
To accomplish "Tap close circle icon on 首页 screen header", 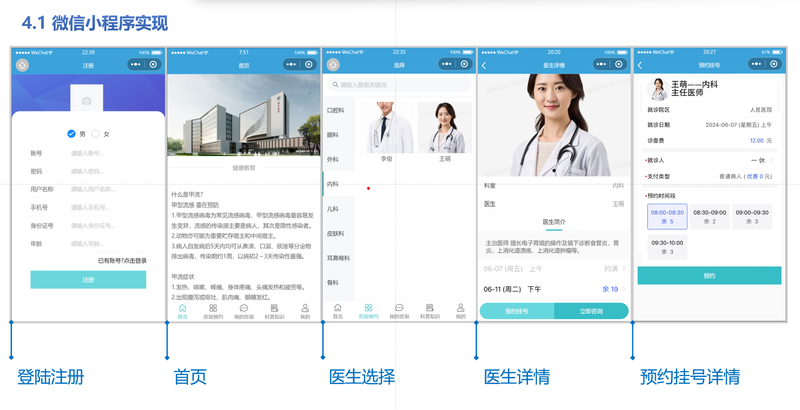I will [309, 65].
